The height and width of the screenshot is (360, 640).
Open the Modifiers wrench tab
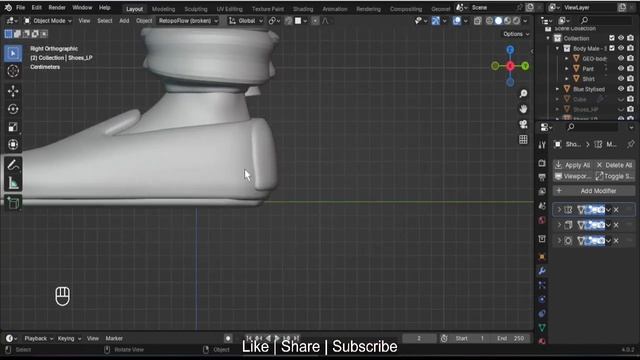tap(542, 271)
